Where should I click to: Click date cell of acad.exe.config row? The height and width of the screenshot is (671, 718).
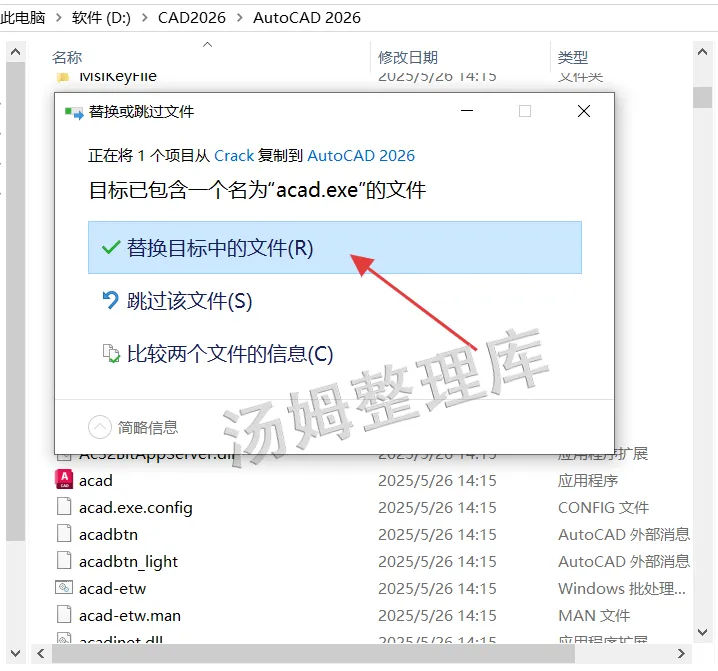437,507
